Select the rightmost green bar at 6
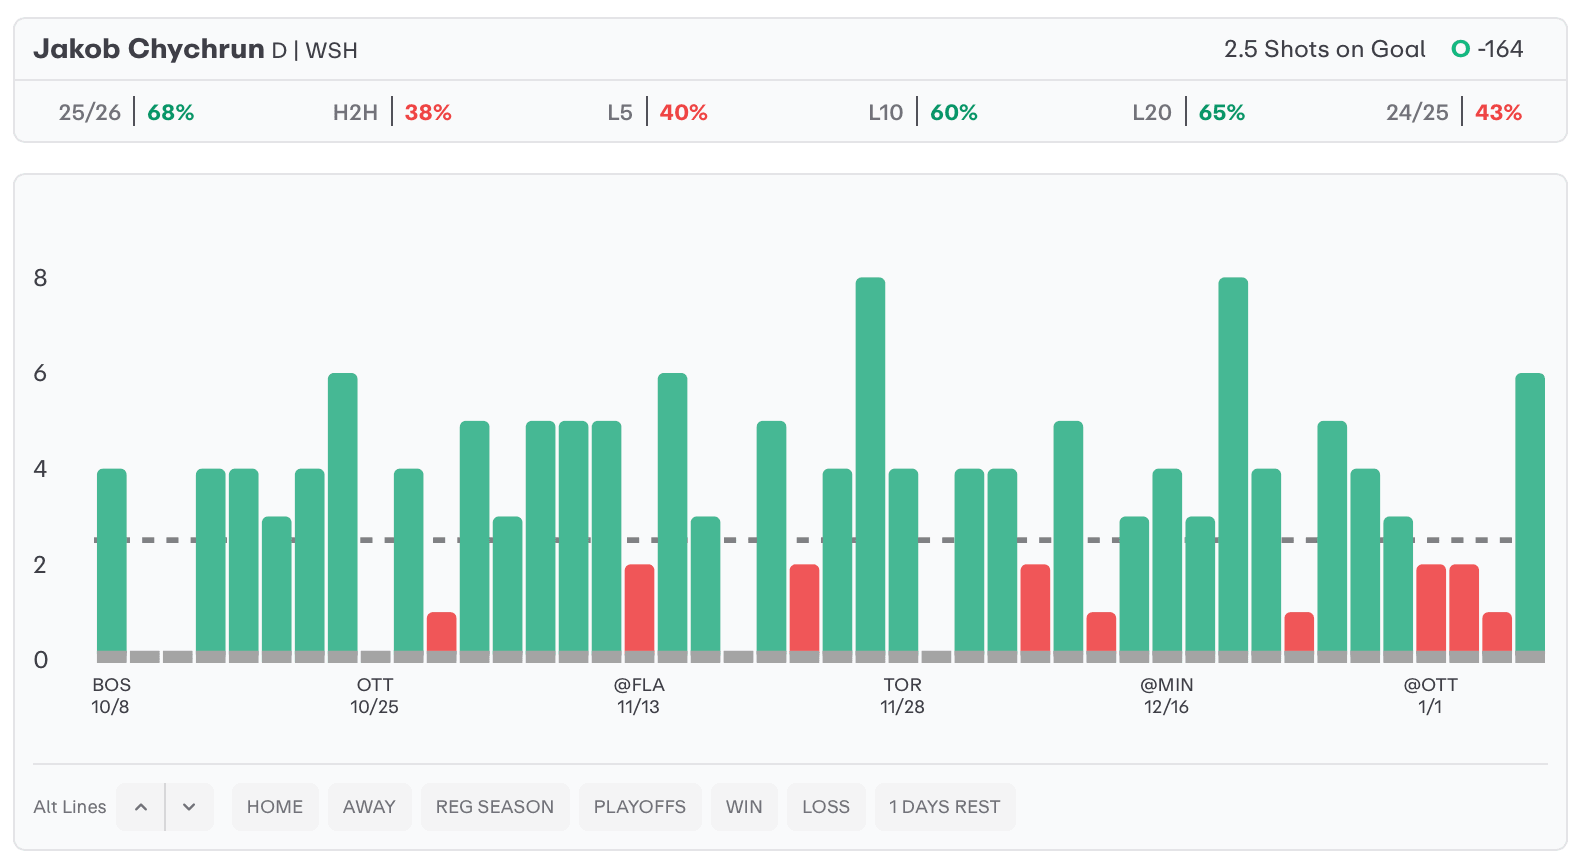This screenshot has width=1582, height=864. pos(1530,512)
